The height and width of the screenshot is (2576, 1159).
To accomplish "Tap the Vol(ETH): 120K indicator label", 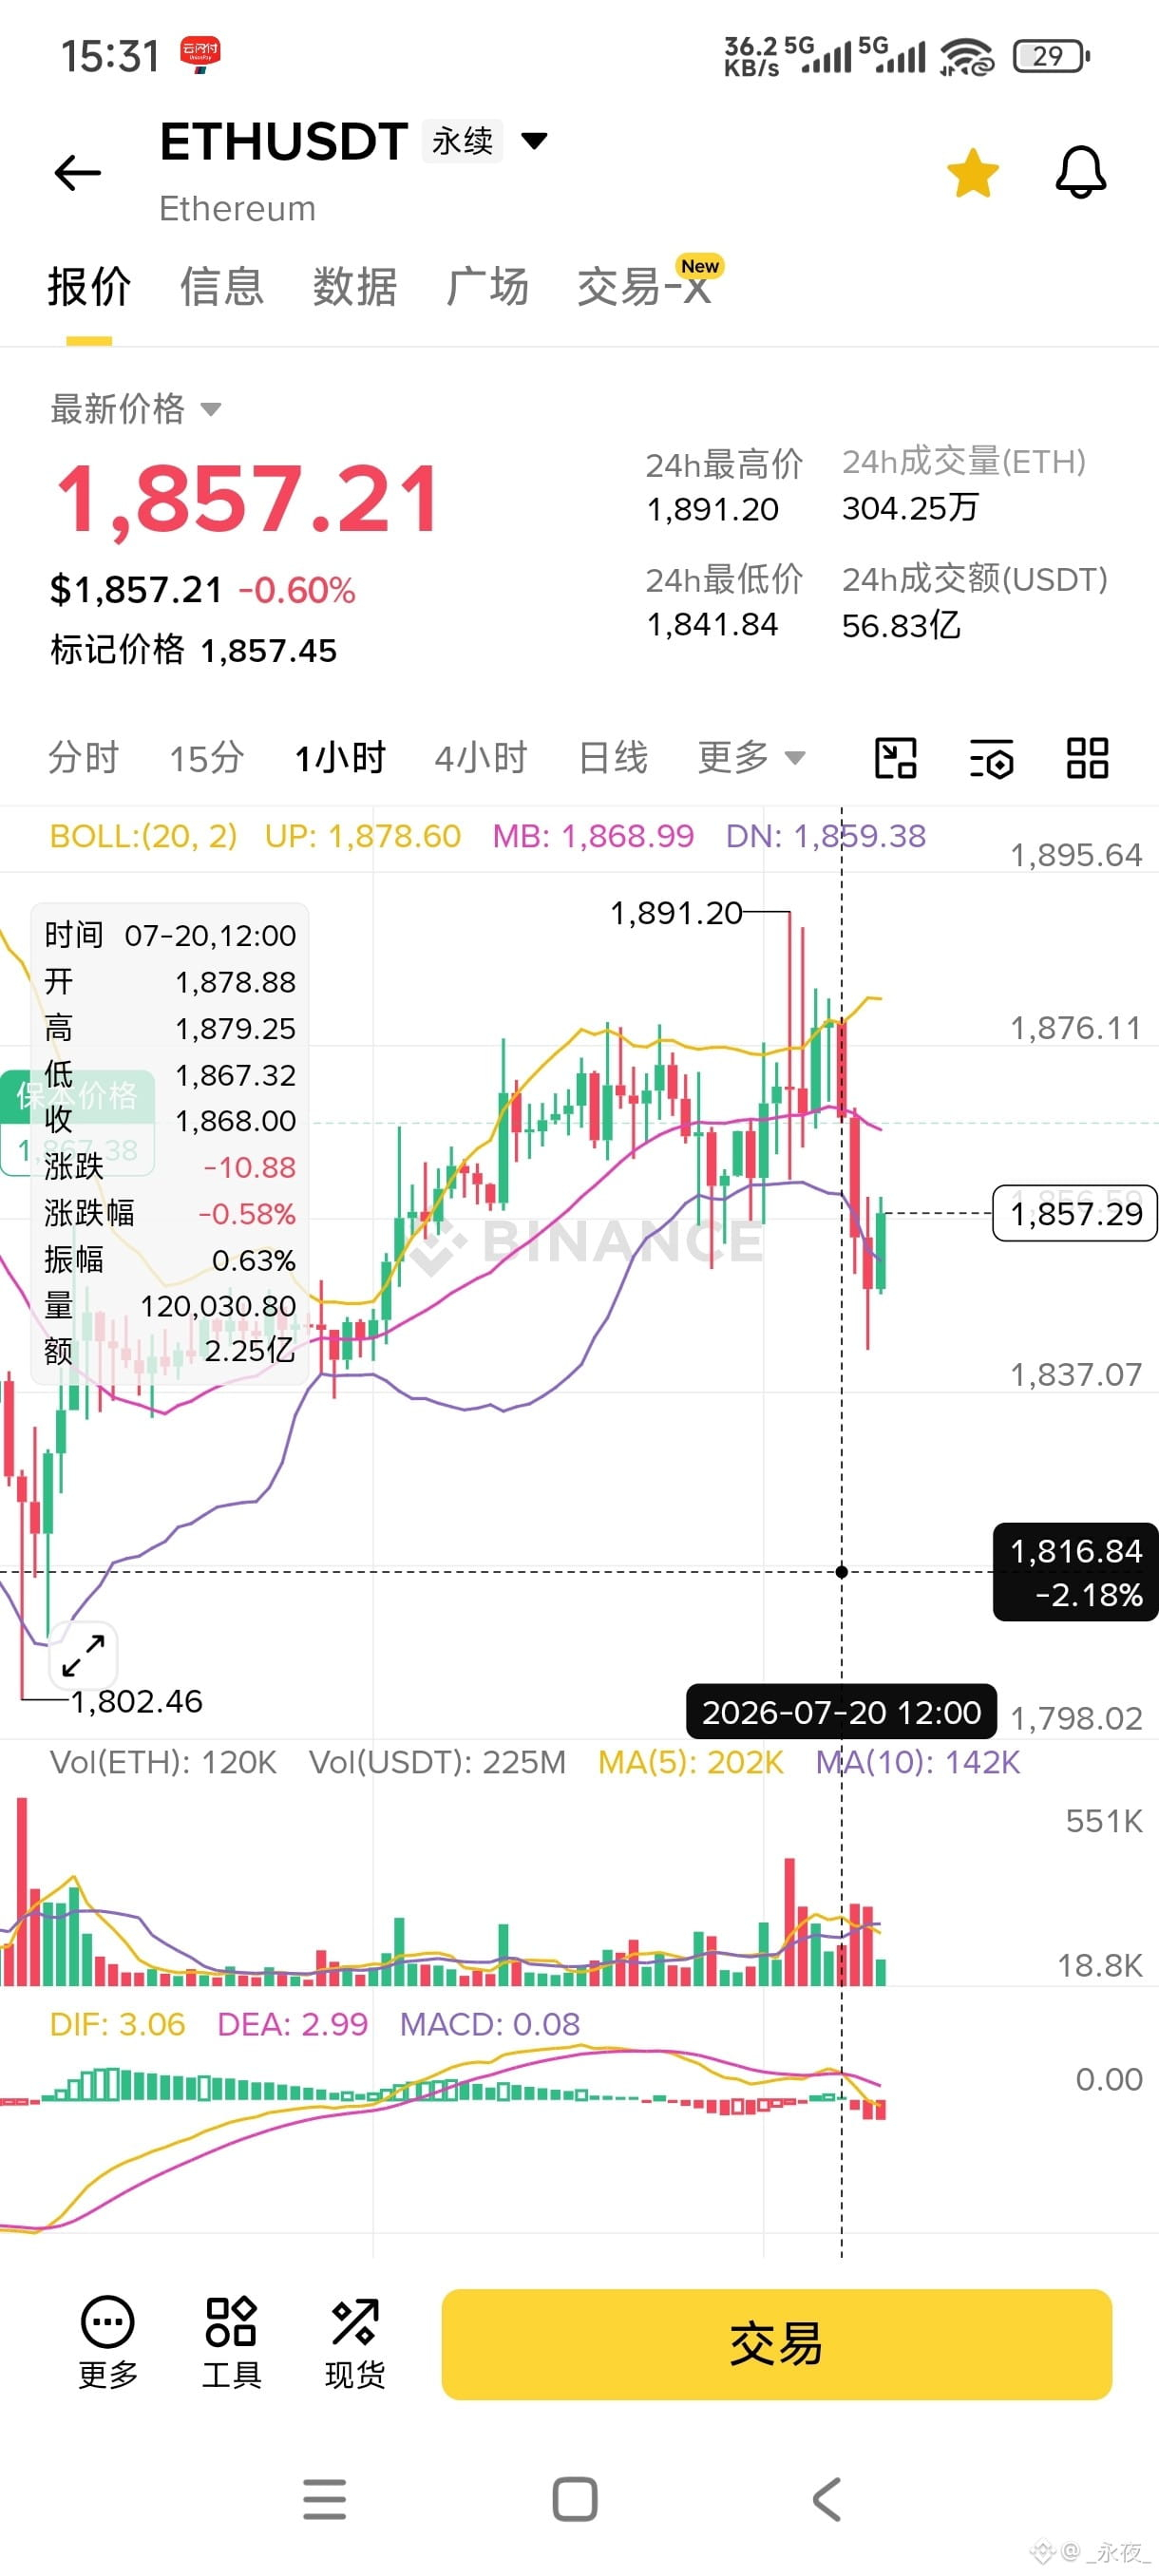I will pos(163,1762).
